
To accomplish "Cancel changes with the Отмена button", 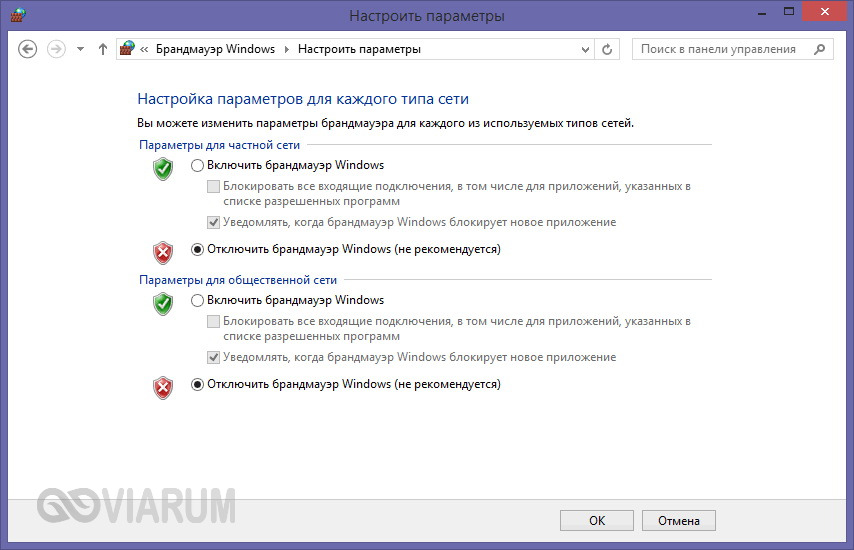I will 679,521.
